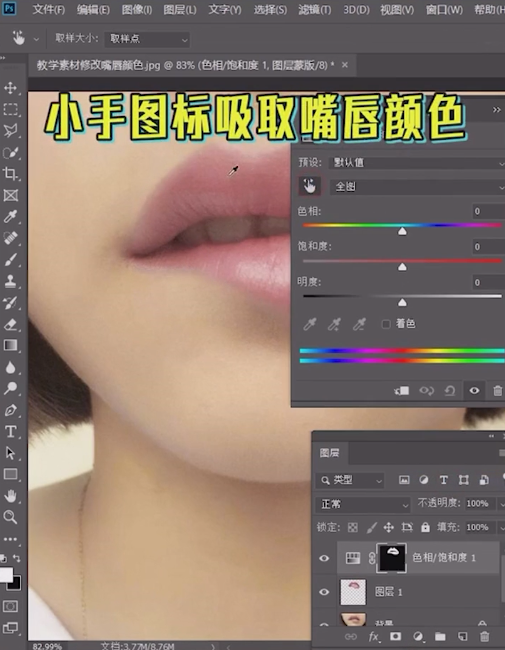Open the 编辑 Edit menu
Viewport: 505px width, 650px height.
click(x=93, y=10)
